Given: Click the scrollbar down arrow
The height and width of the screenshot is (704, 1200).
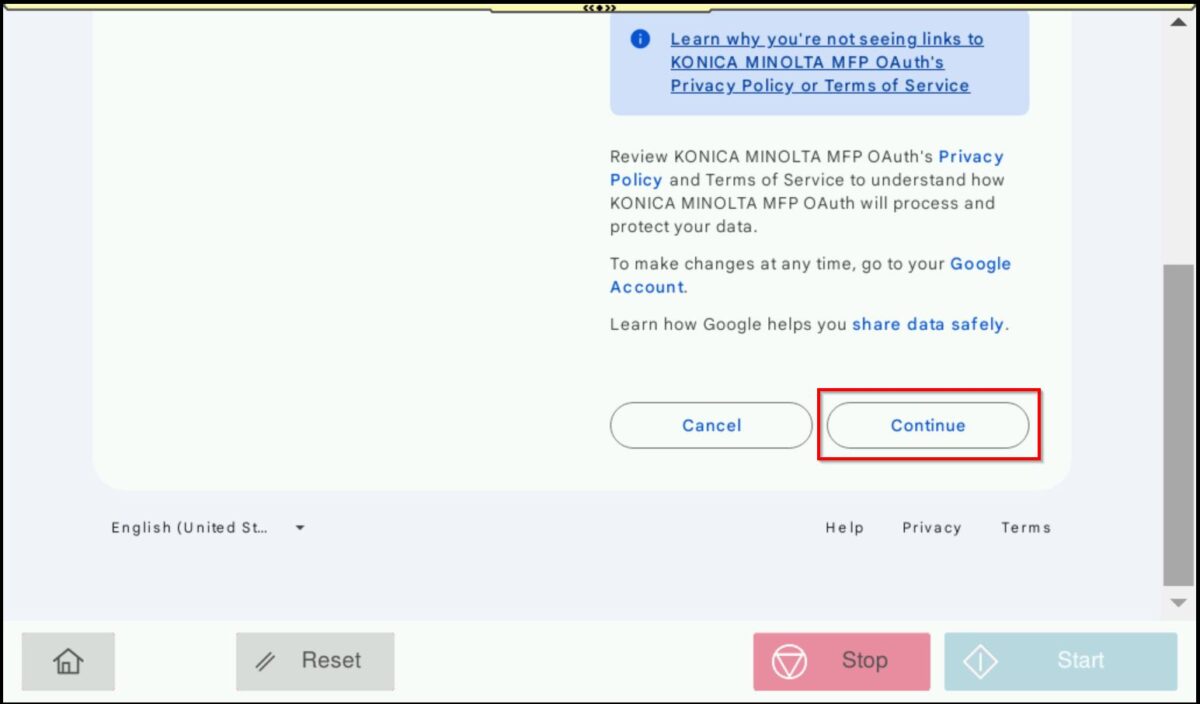Looking at the screenshot, I should coord(1178,603).
